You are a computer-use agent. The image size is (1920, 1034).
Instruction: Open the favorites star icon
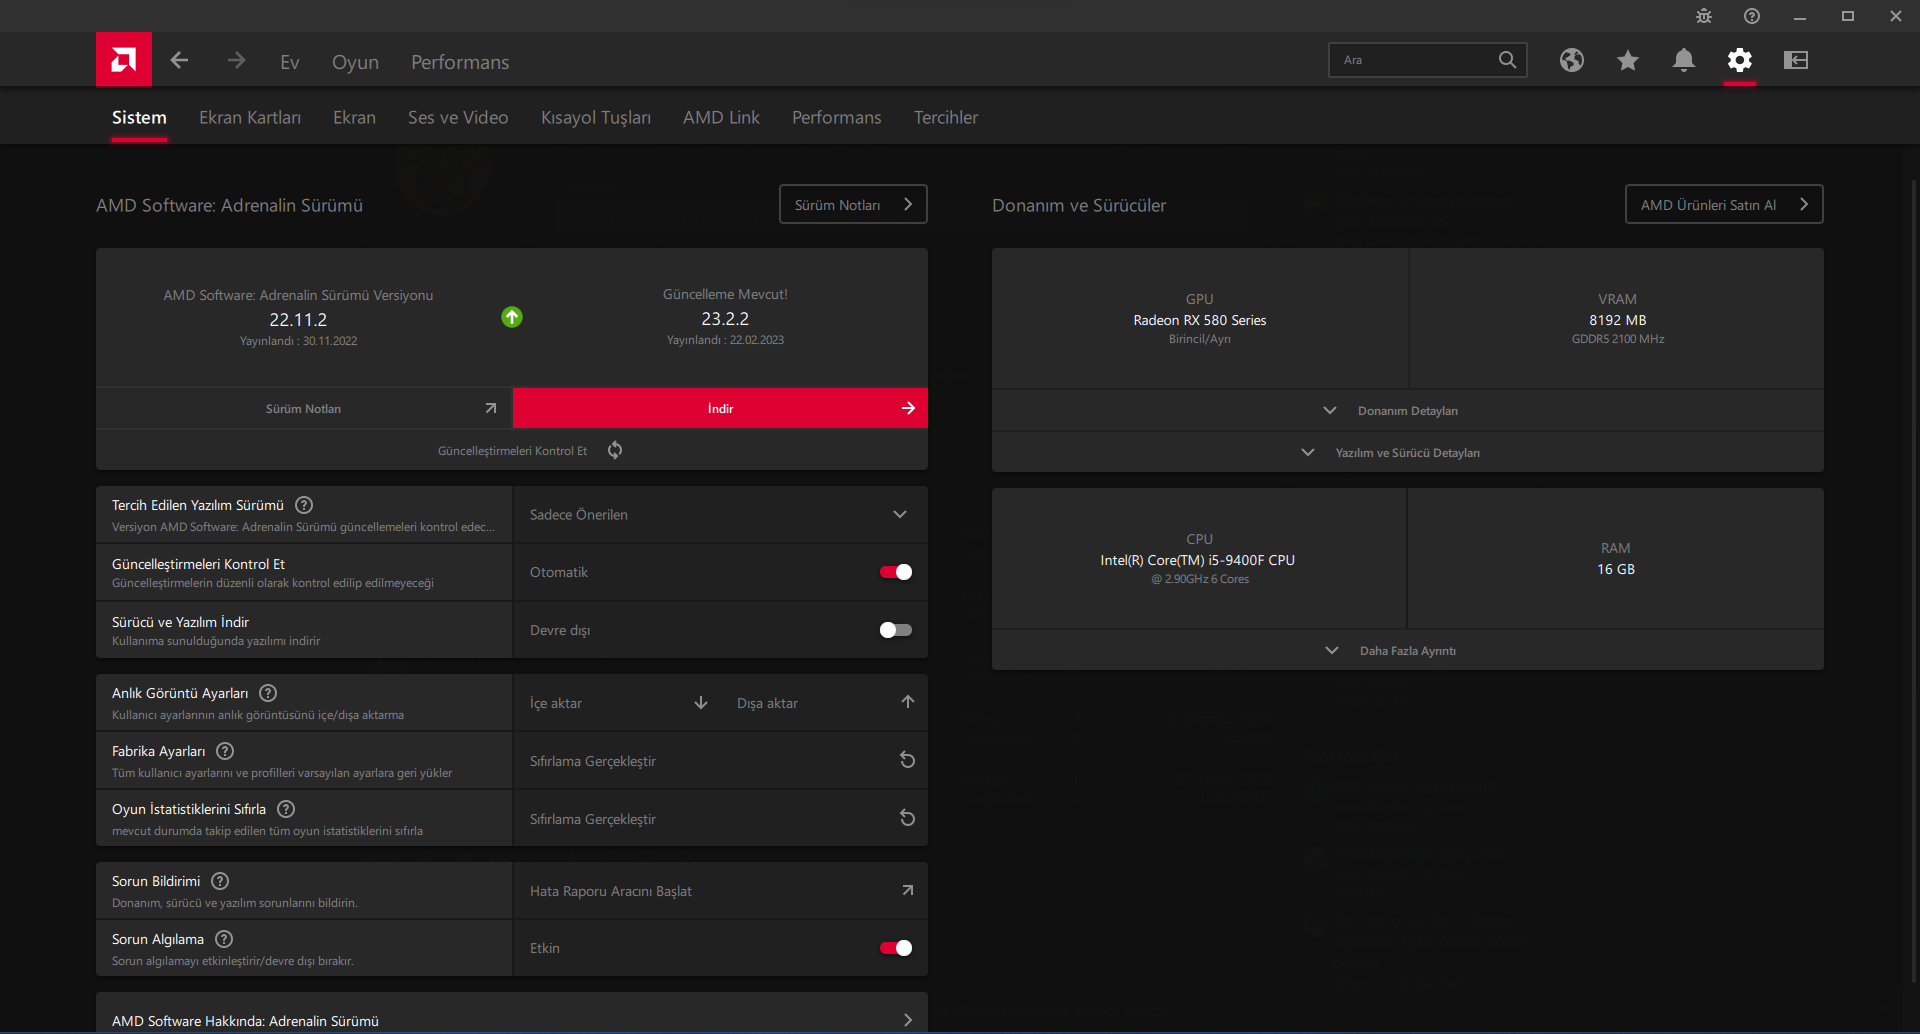pos(1628,60)
